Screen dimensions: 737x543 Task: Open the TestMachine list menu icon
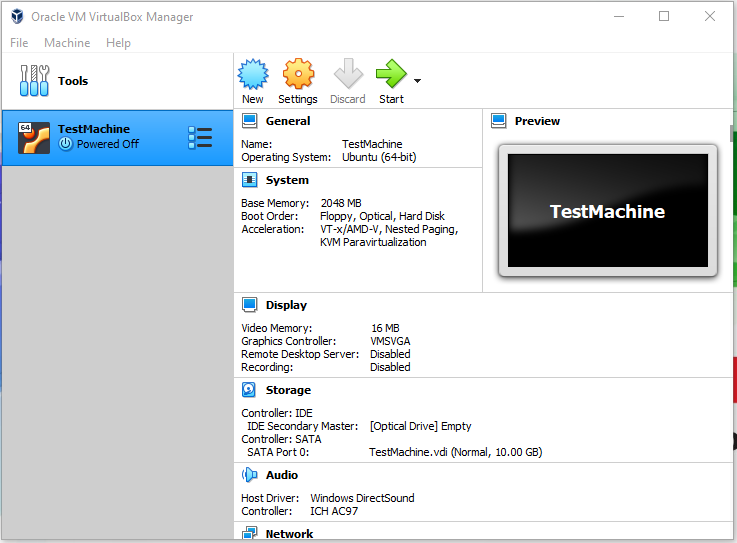tap(200, 138)
